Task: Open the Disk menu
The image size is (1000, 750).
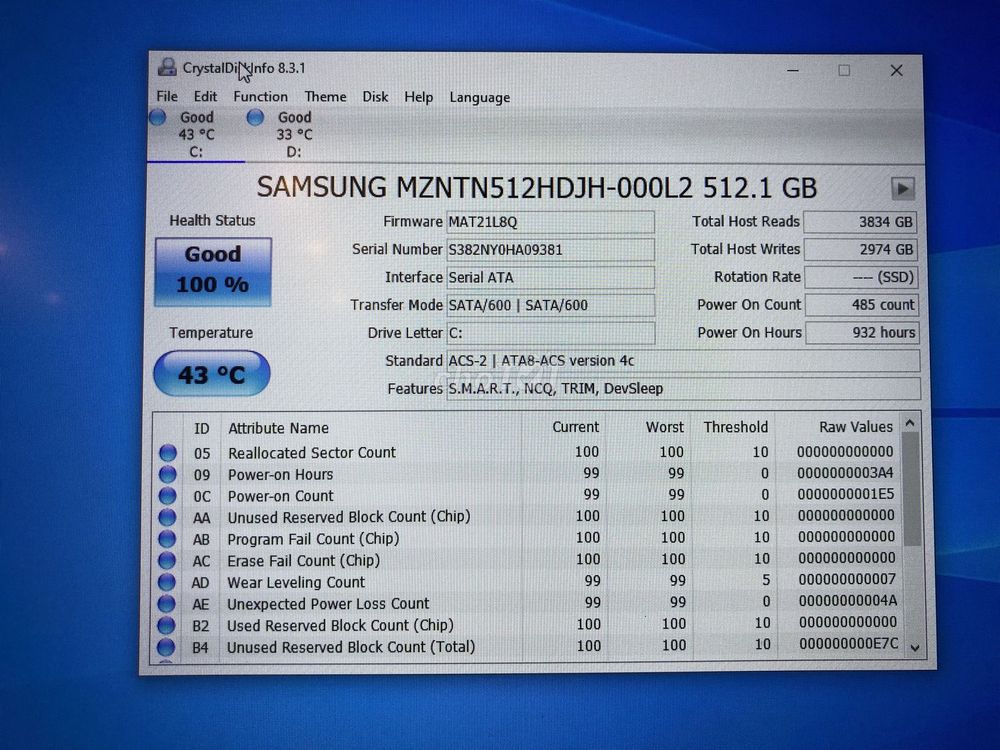Action: click(x=375, y=97)
